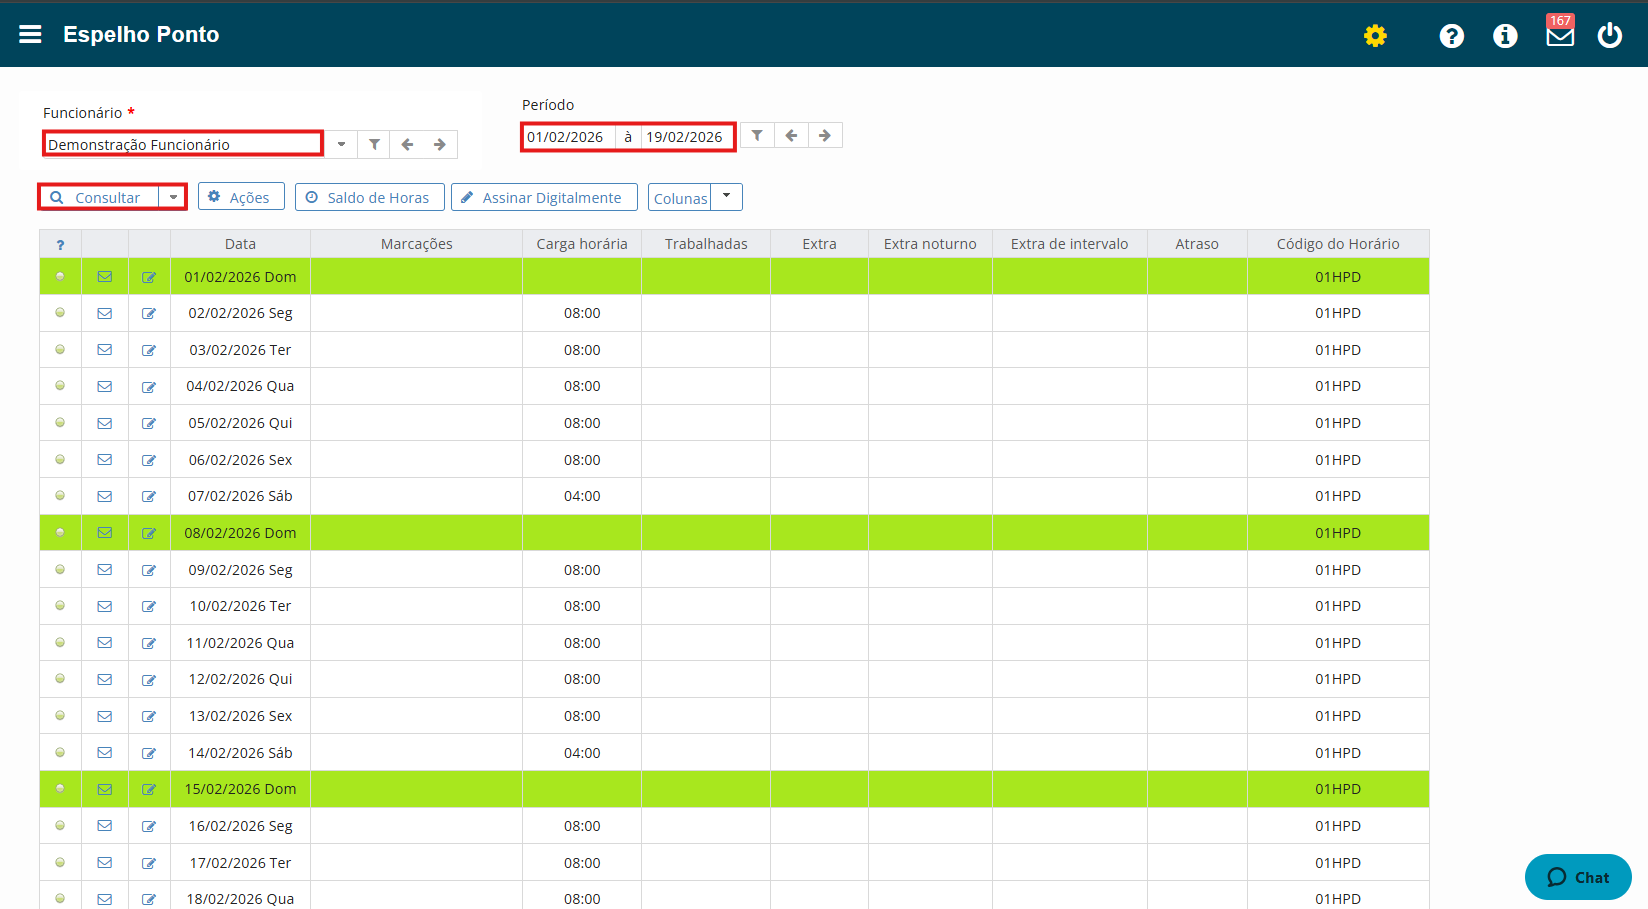Click the Carga horária column header
The height and width of the screenshot is (909, 1648).
pos(582,244)
